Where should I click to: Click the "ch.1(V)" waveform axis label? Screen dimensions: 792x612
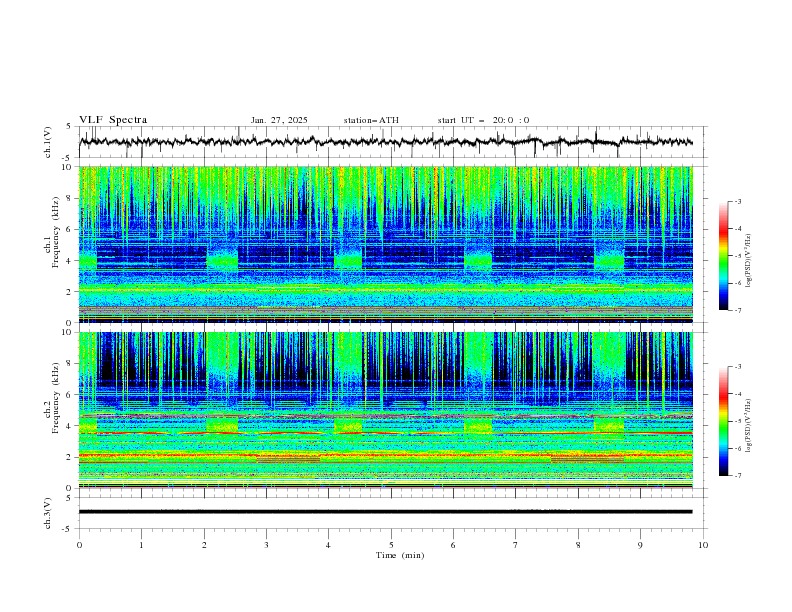48,142
